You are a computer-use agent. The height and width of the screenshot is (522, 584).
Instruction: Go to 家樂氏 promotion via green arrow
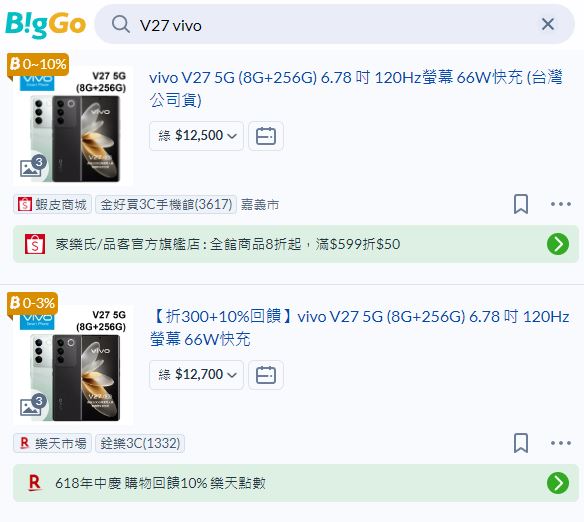click(x=558, y=244)
